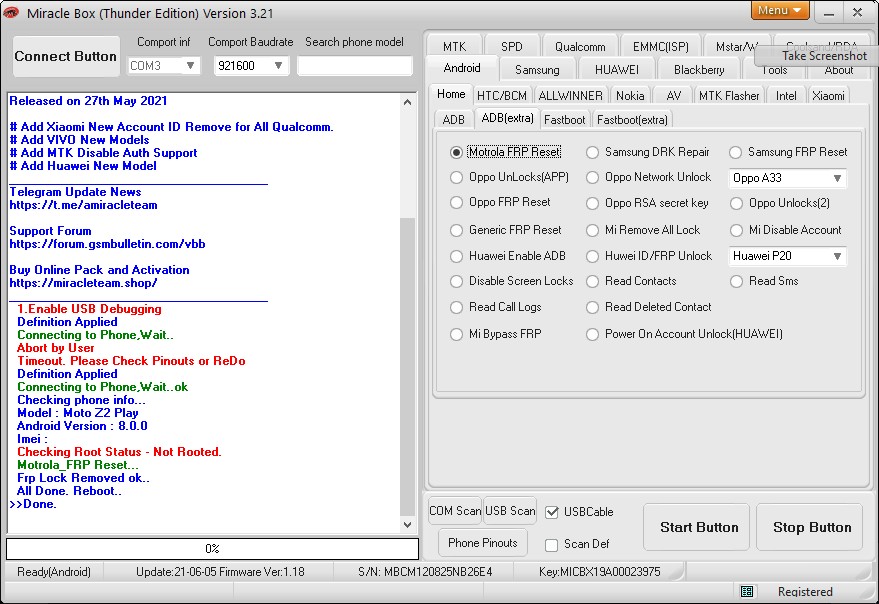The width and height of the screenshot is (879, 604).
Task: Switch to the ADB tab
Action: (454, 119)
